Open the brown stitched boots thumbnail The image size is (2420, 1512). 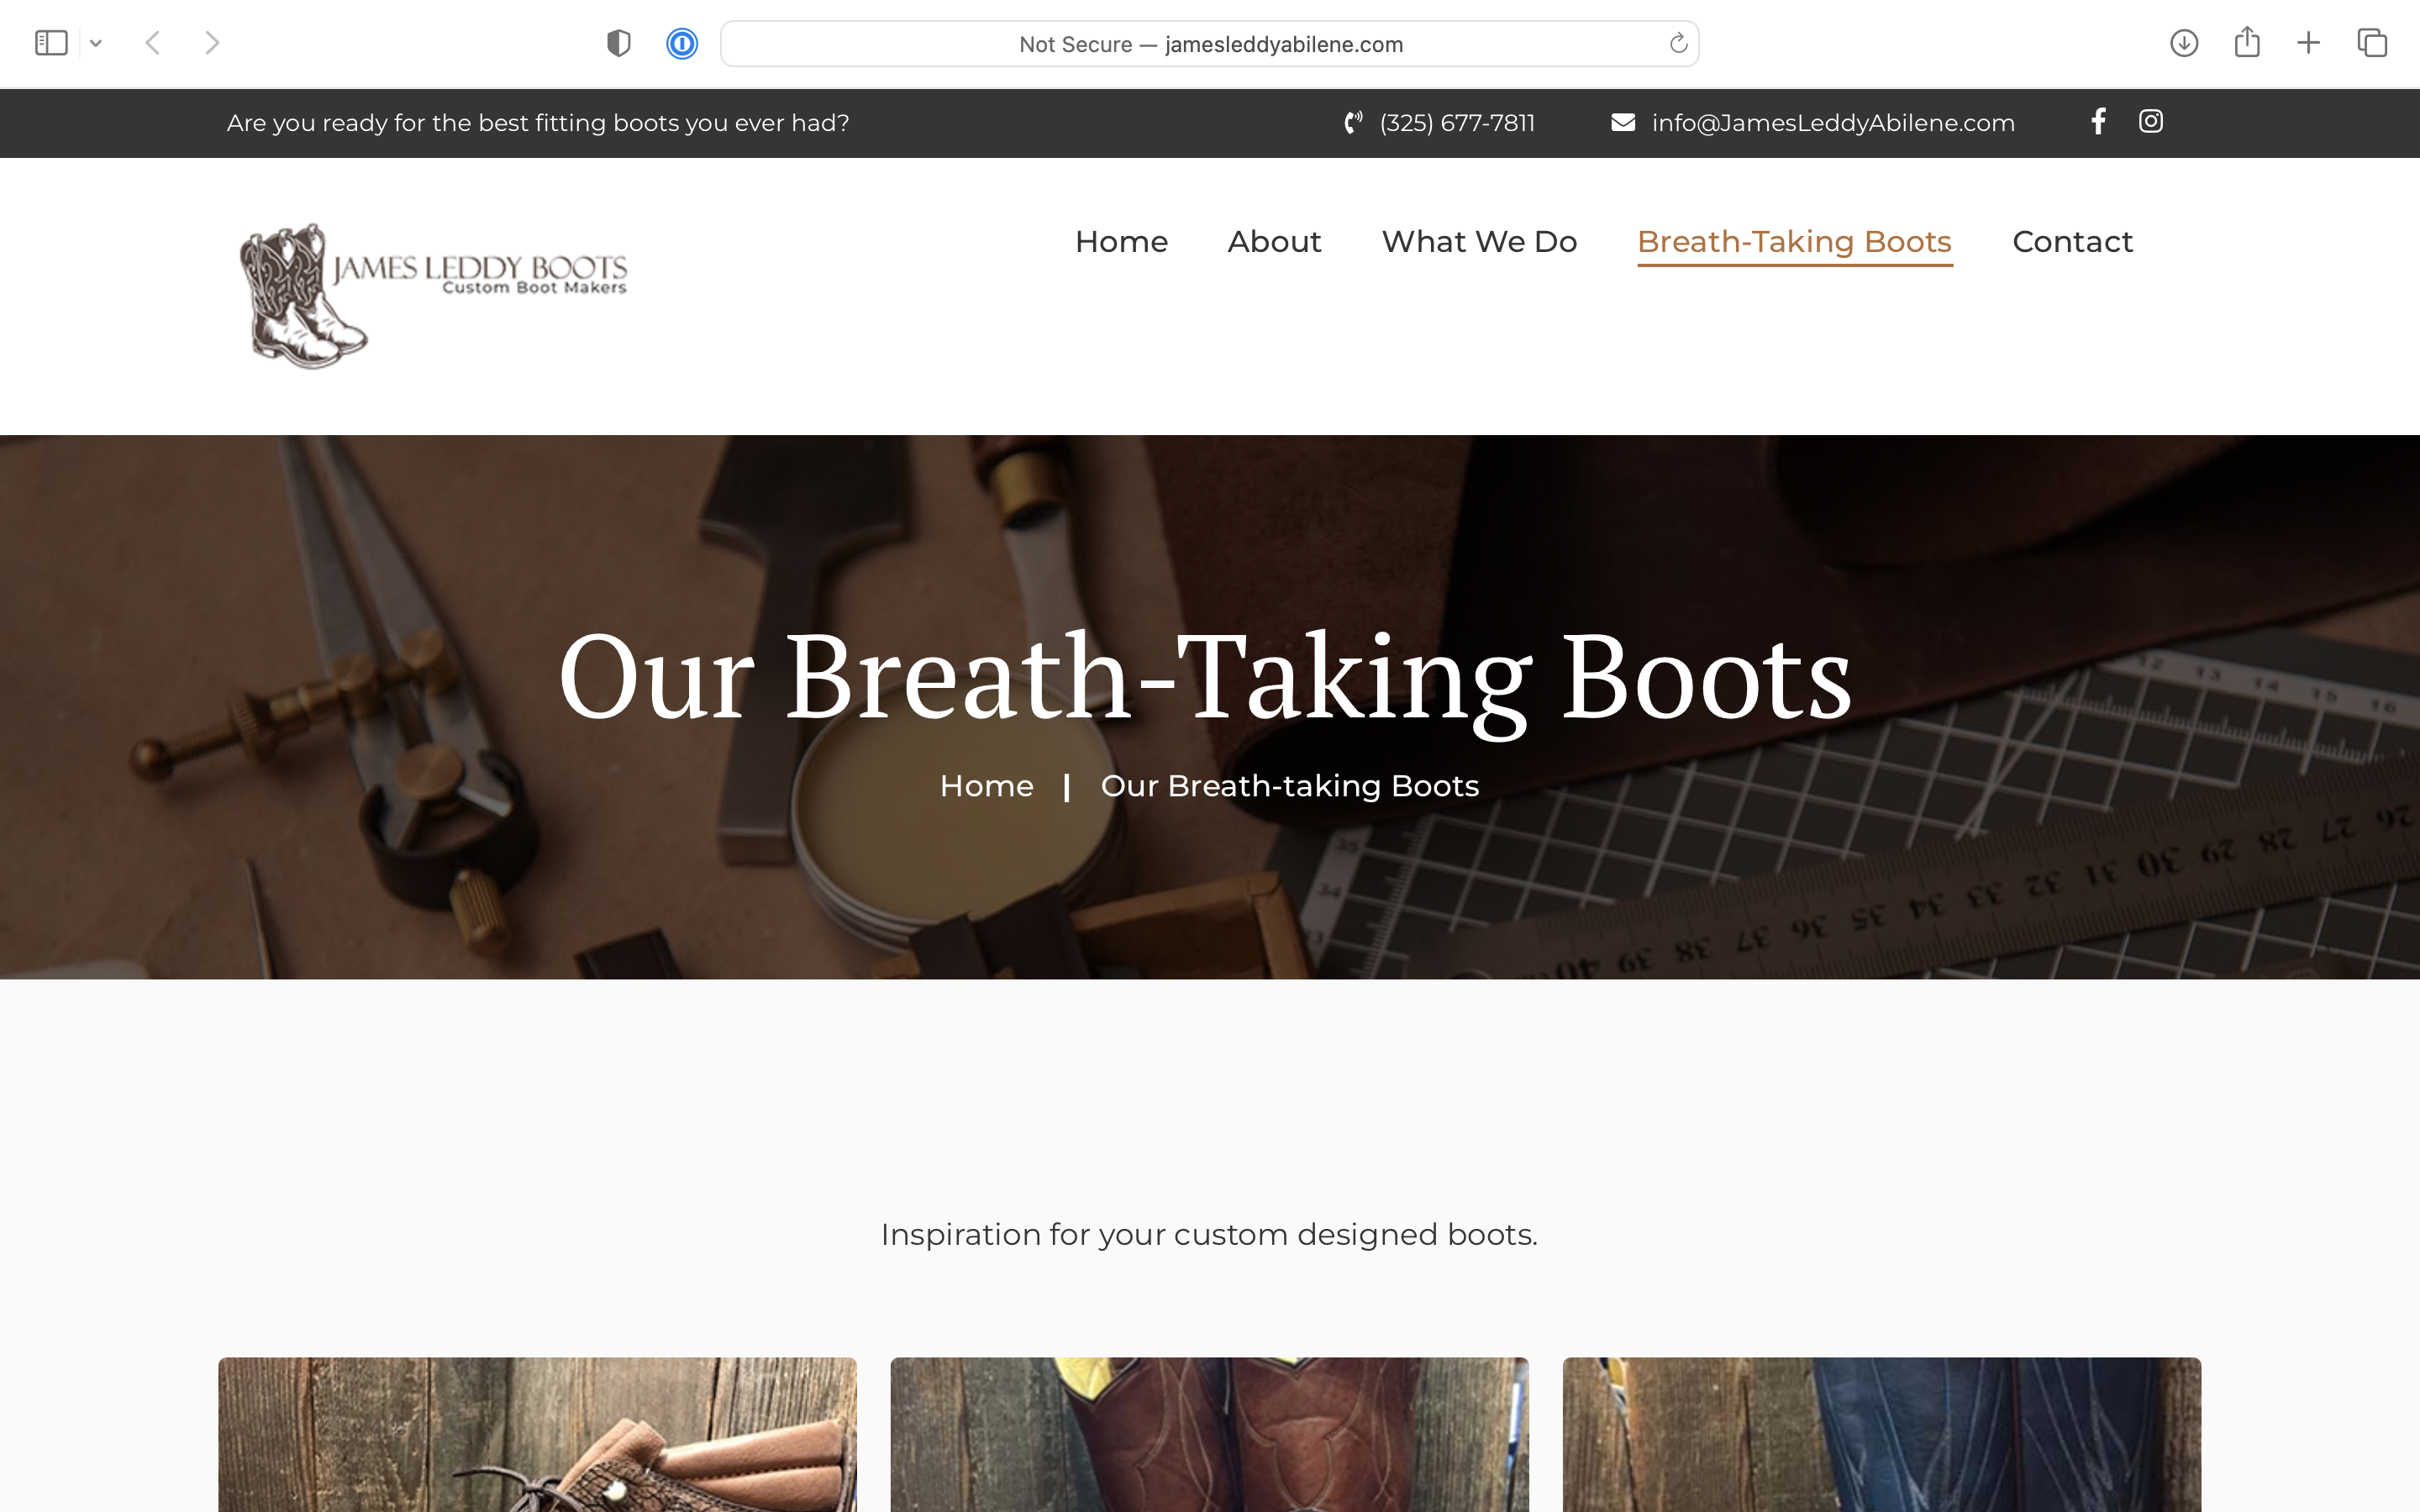[x=1209, y=1434]
